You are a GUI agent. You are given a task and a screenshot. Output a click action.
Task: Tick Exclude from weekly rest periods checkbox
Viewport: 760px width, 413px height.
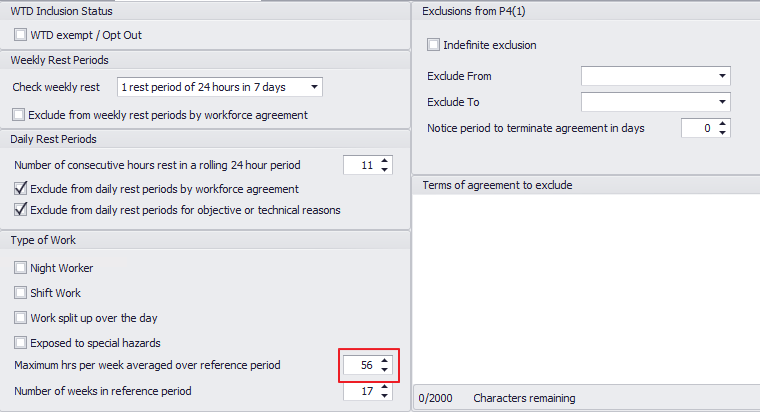click(22, 115)
